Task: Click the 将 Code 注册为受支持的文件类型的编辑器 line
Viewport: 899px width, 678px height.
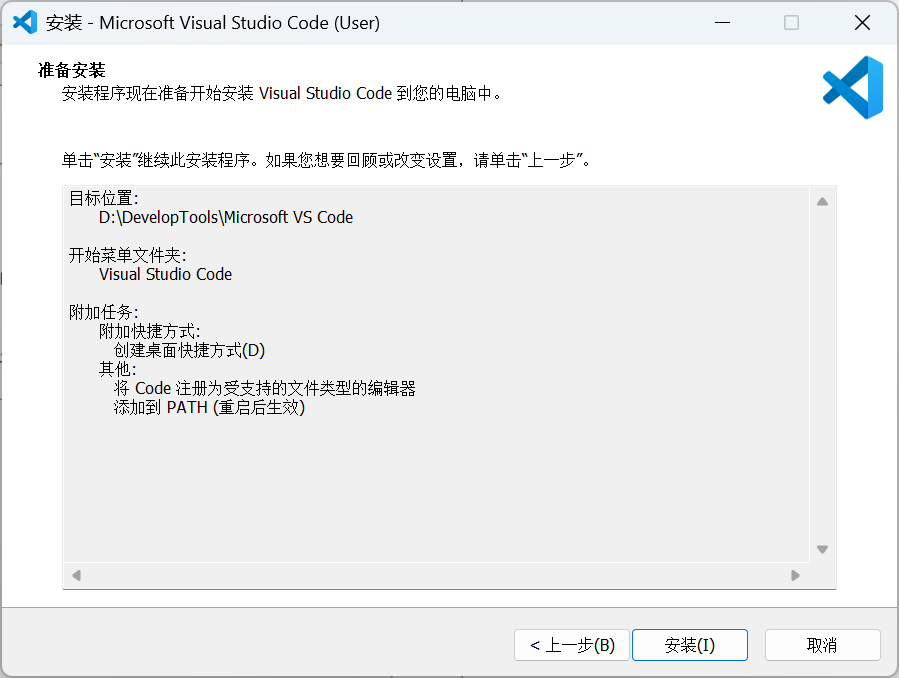Action: pyautogui.click(x=264, y=388)
